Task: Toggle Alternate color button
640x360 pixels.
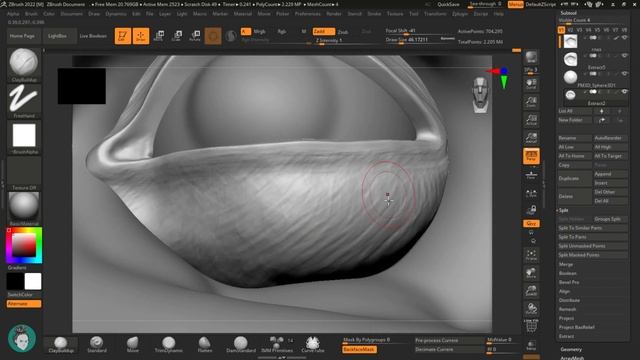Action: pyautogui.click(x=24, y=304)
